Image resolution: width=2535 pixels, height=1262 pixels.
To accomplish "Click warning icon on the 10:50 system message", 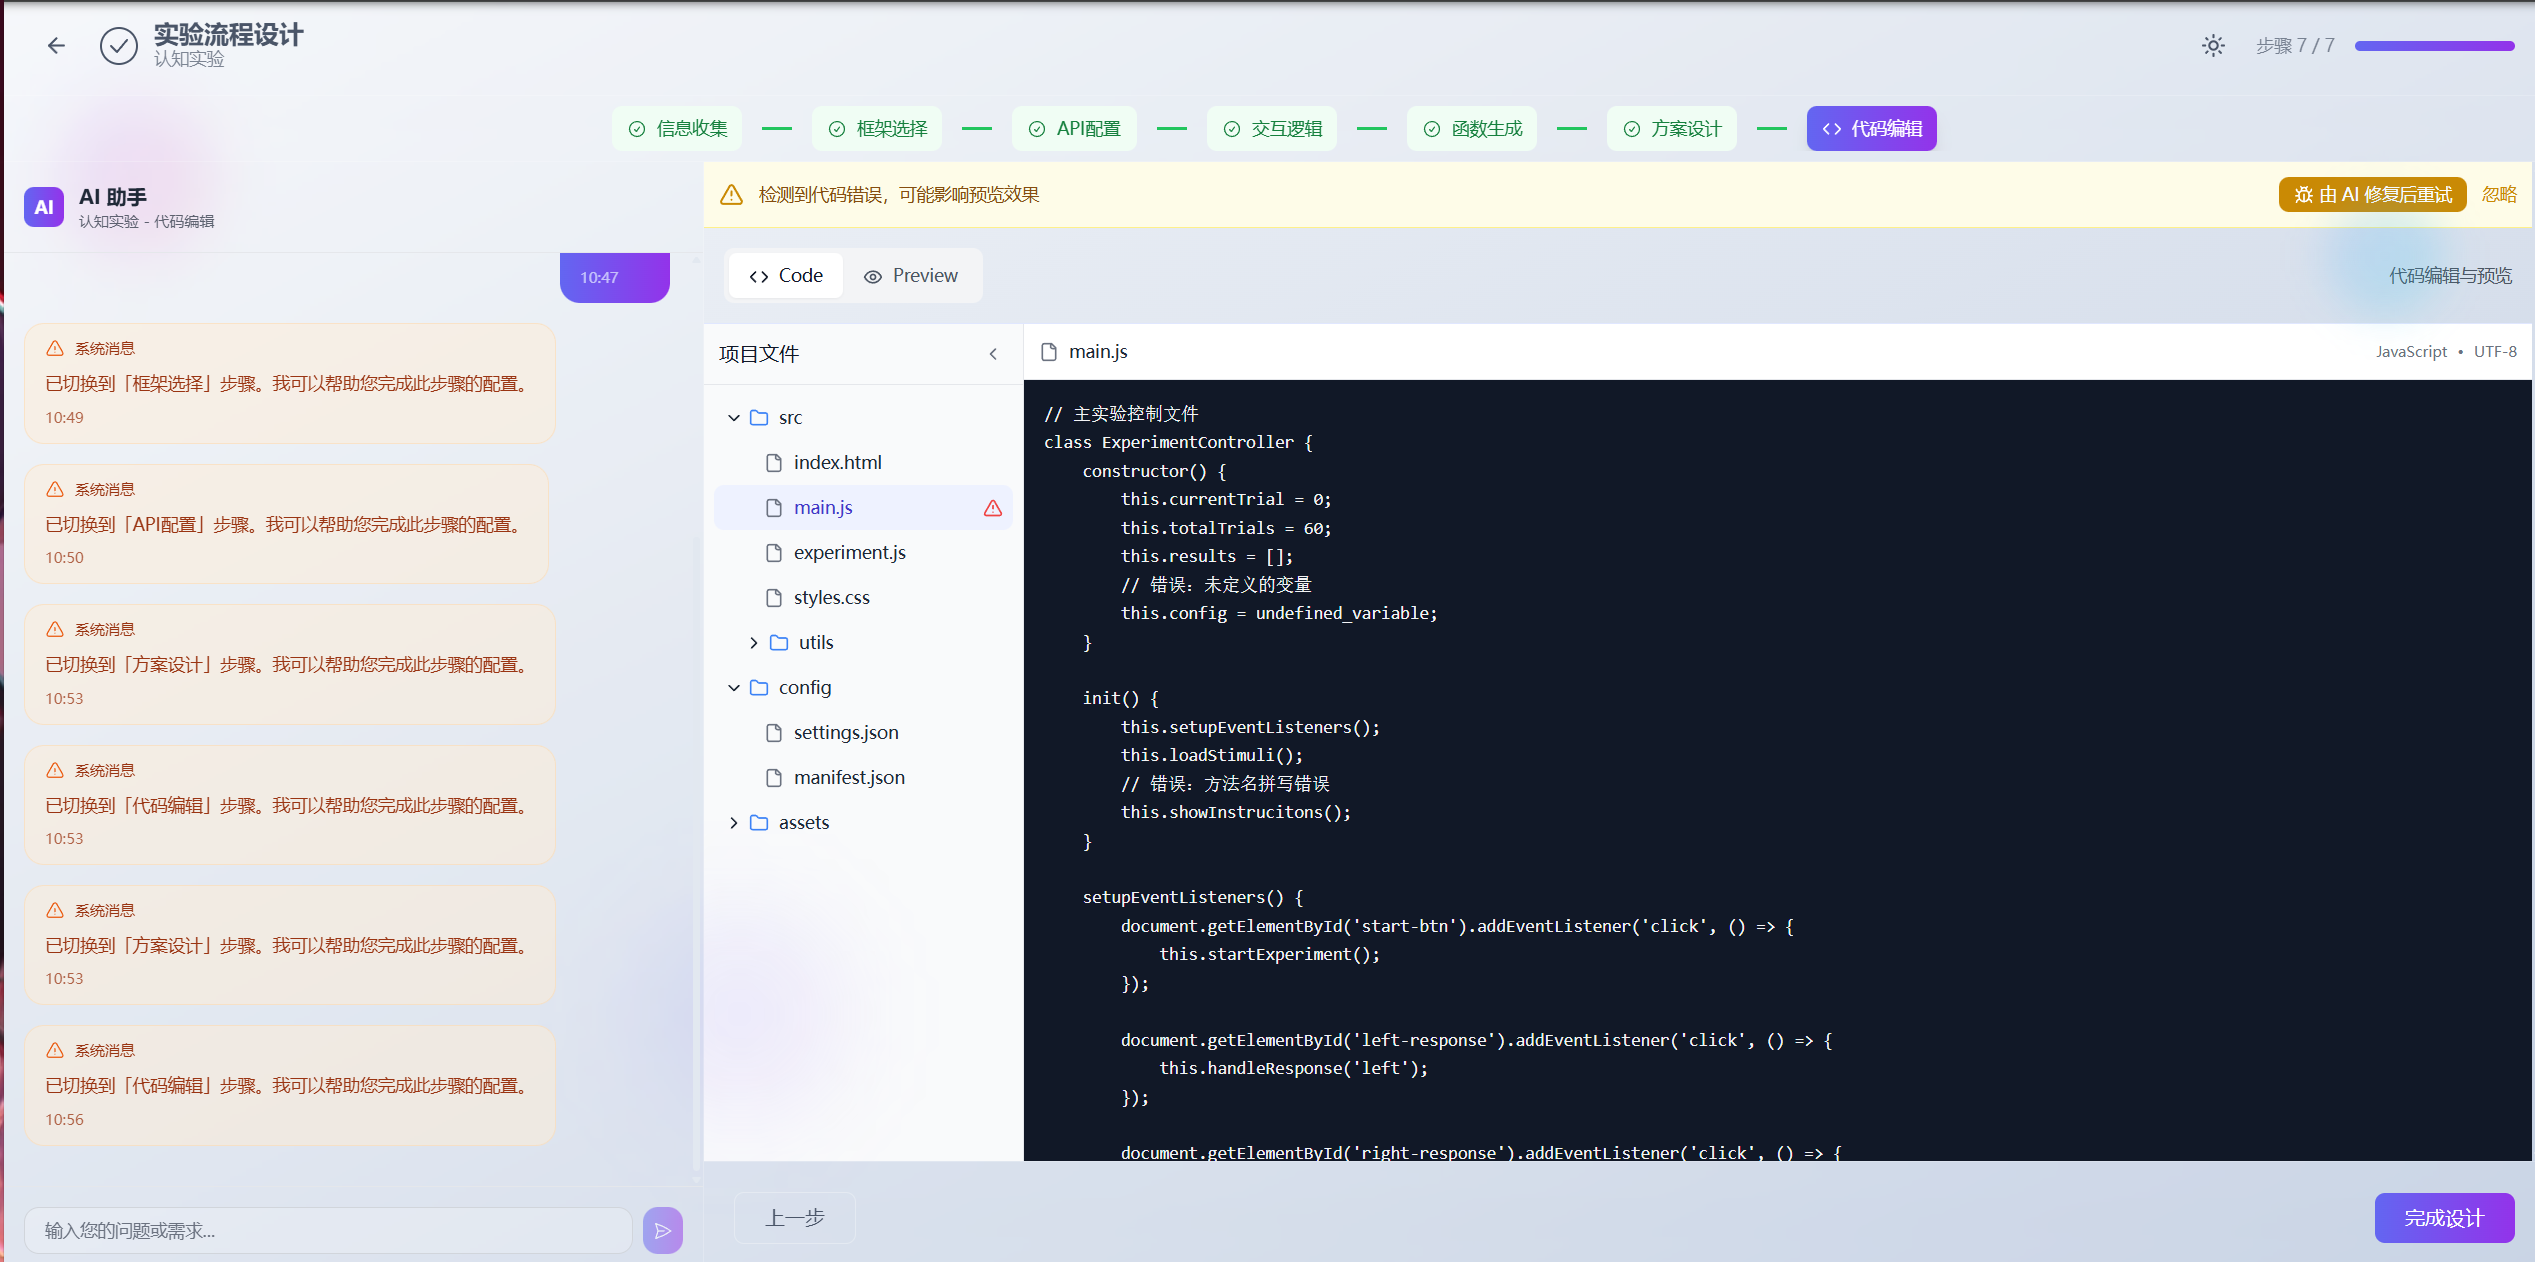I will coord(55,489).
